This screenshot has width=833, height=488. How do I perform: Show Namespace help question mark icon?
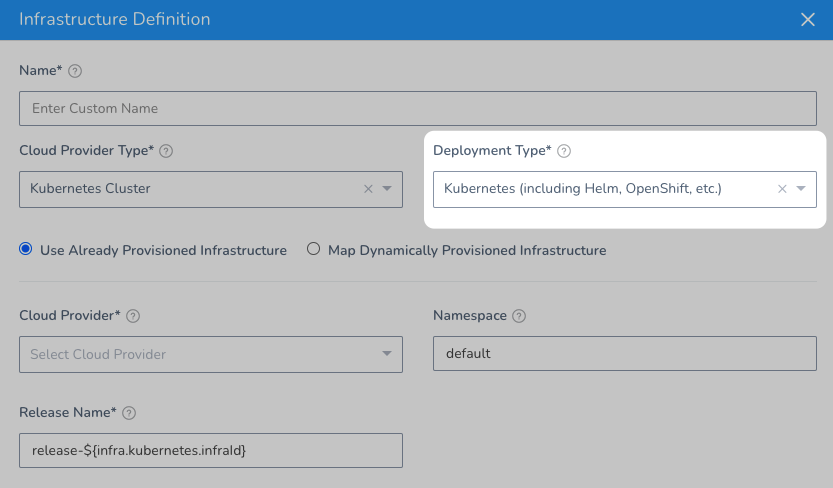pyautogui.click(x=518, y=316)
